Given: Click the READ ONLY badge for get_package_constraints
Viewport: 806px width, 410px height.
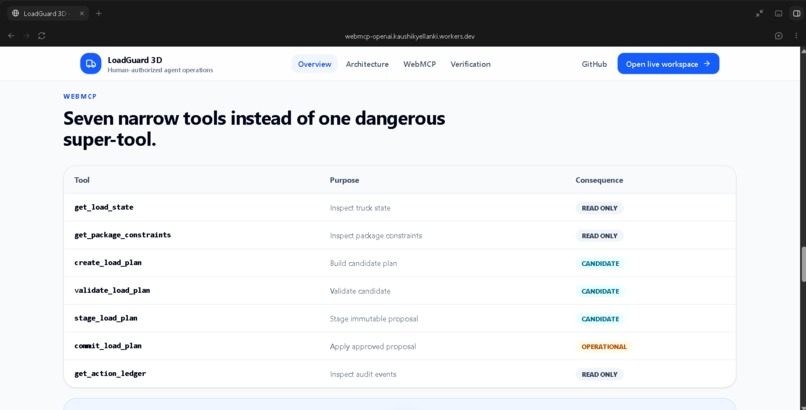Looking at the screenshot, I should 599,236.
